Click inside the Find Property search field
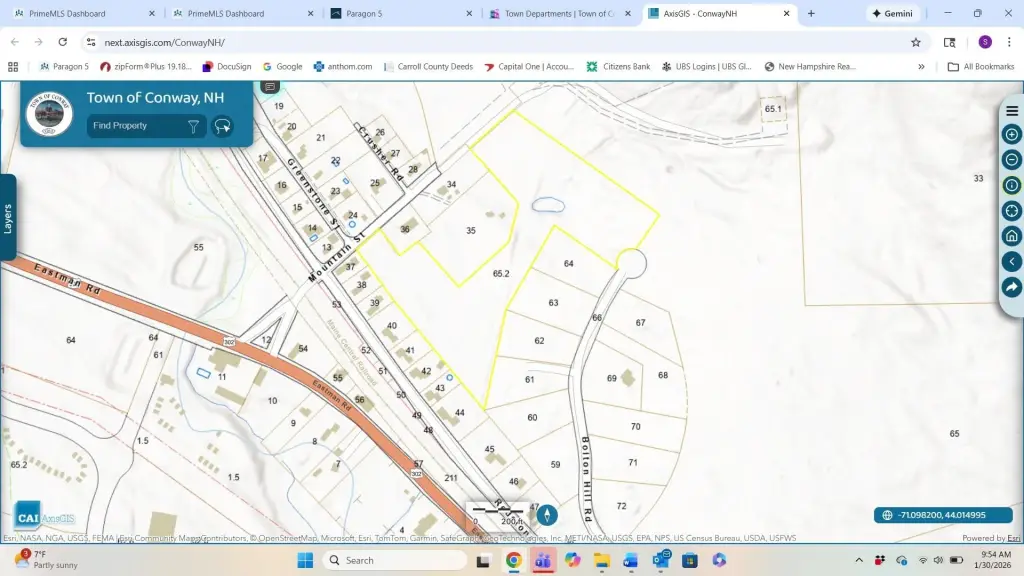This screenshot has width=1024, height=576. tap(133, 126)
